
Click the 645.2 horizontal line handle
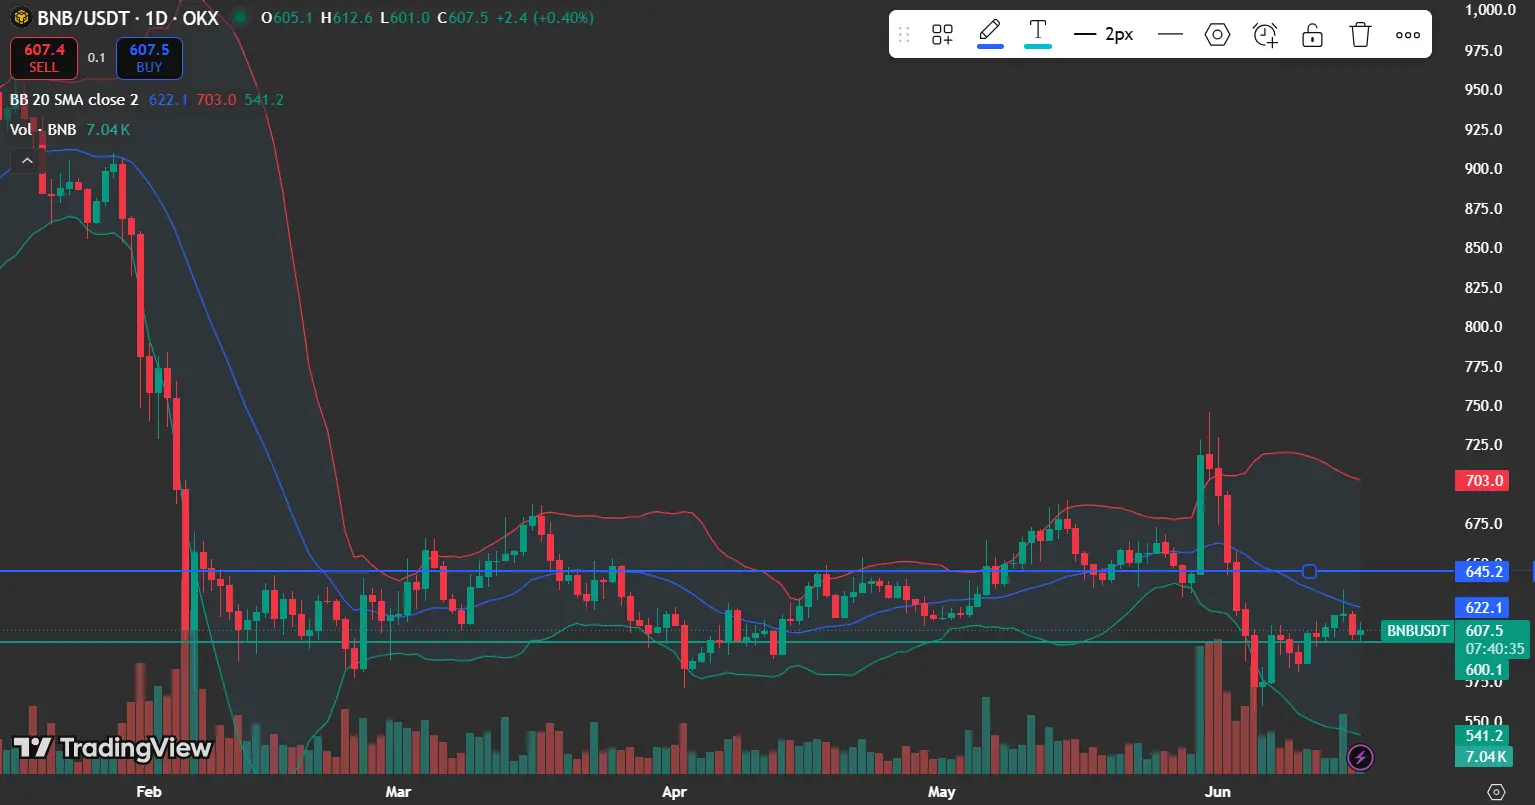[x=1310, y=572]
